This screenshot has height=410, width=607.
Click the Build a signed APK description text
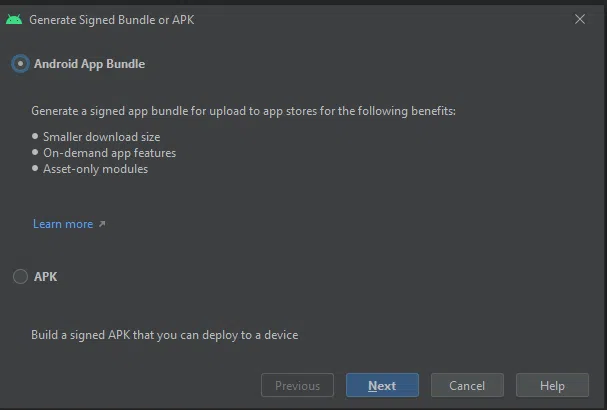[165, 335]
